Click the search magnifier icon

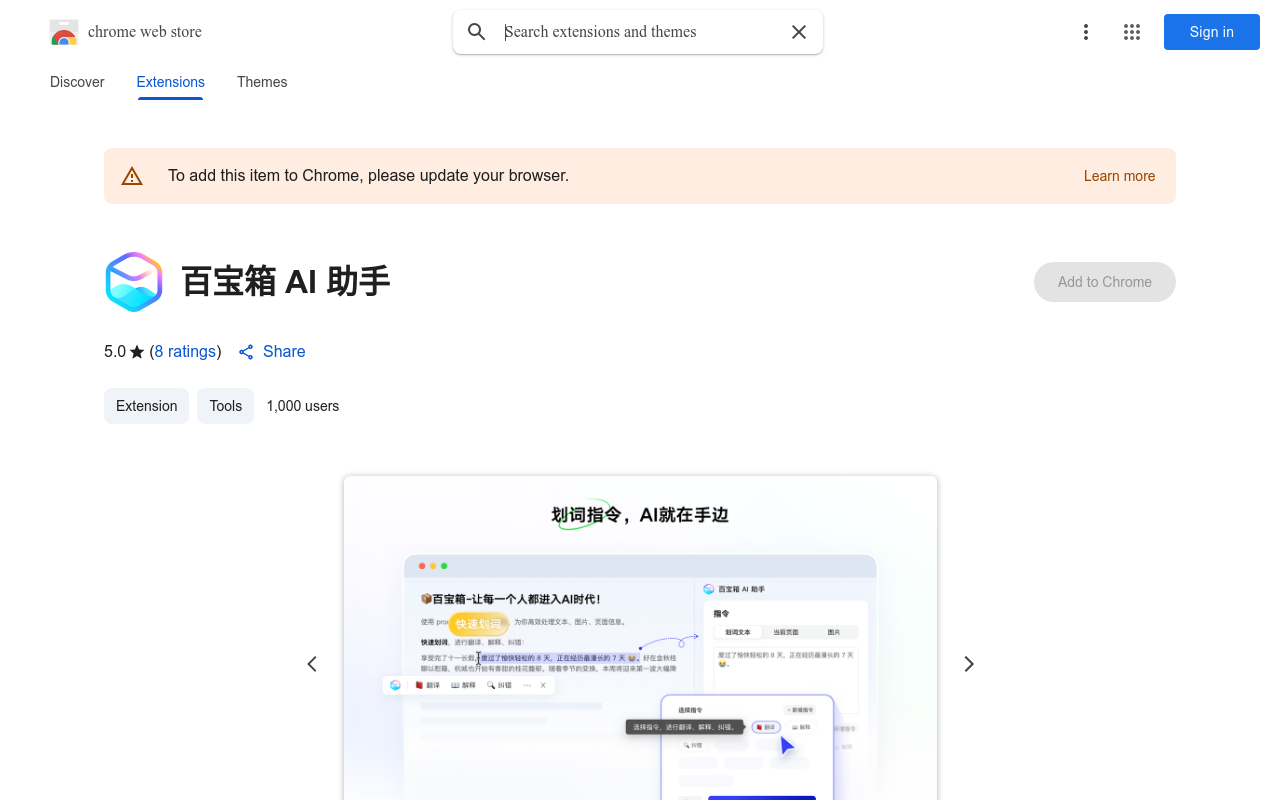point(477,32)
